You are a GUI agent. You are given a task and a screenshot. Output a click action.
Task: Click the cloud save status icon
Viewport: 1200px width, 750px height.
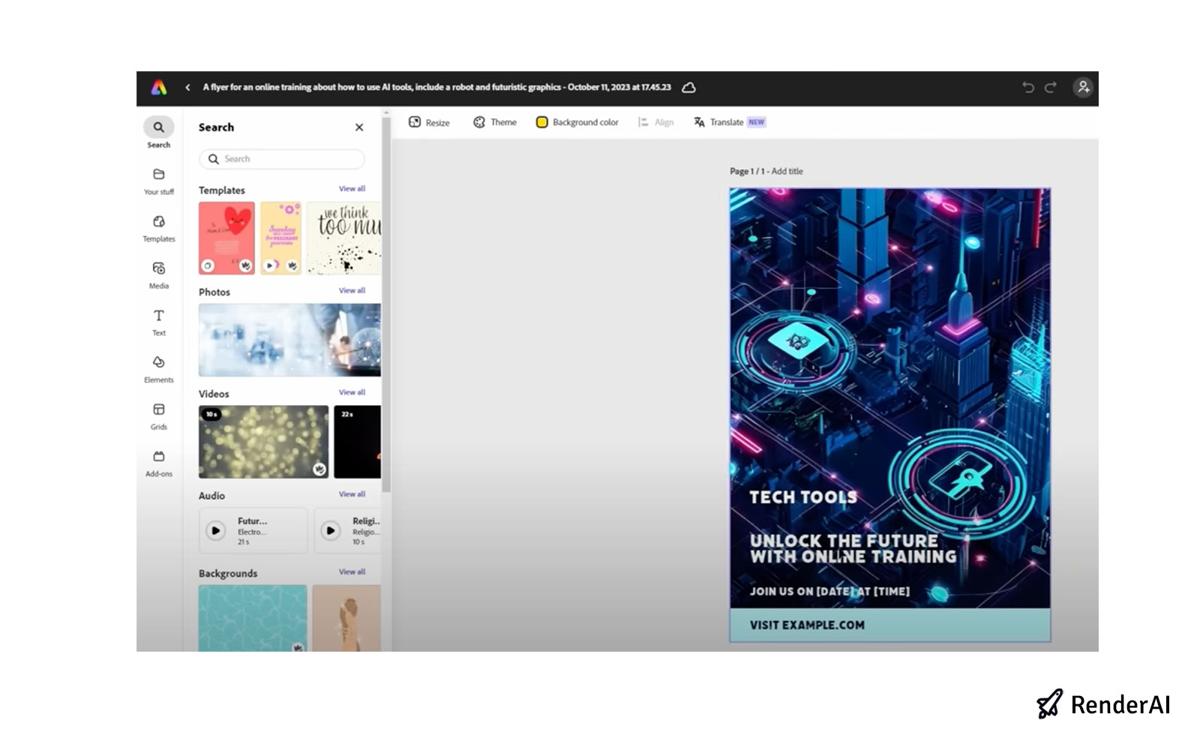[689, 87]
